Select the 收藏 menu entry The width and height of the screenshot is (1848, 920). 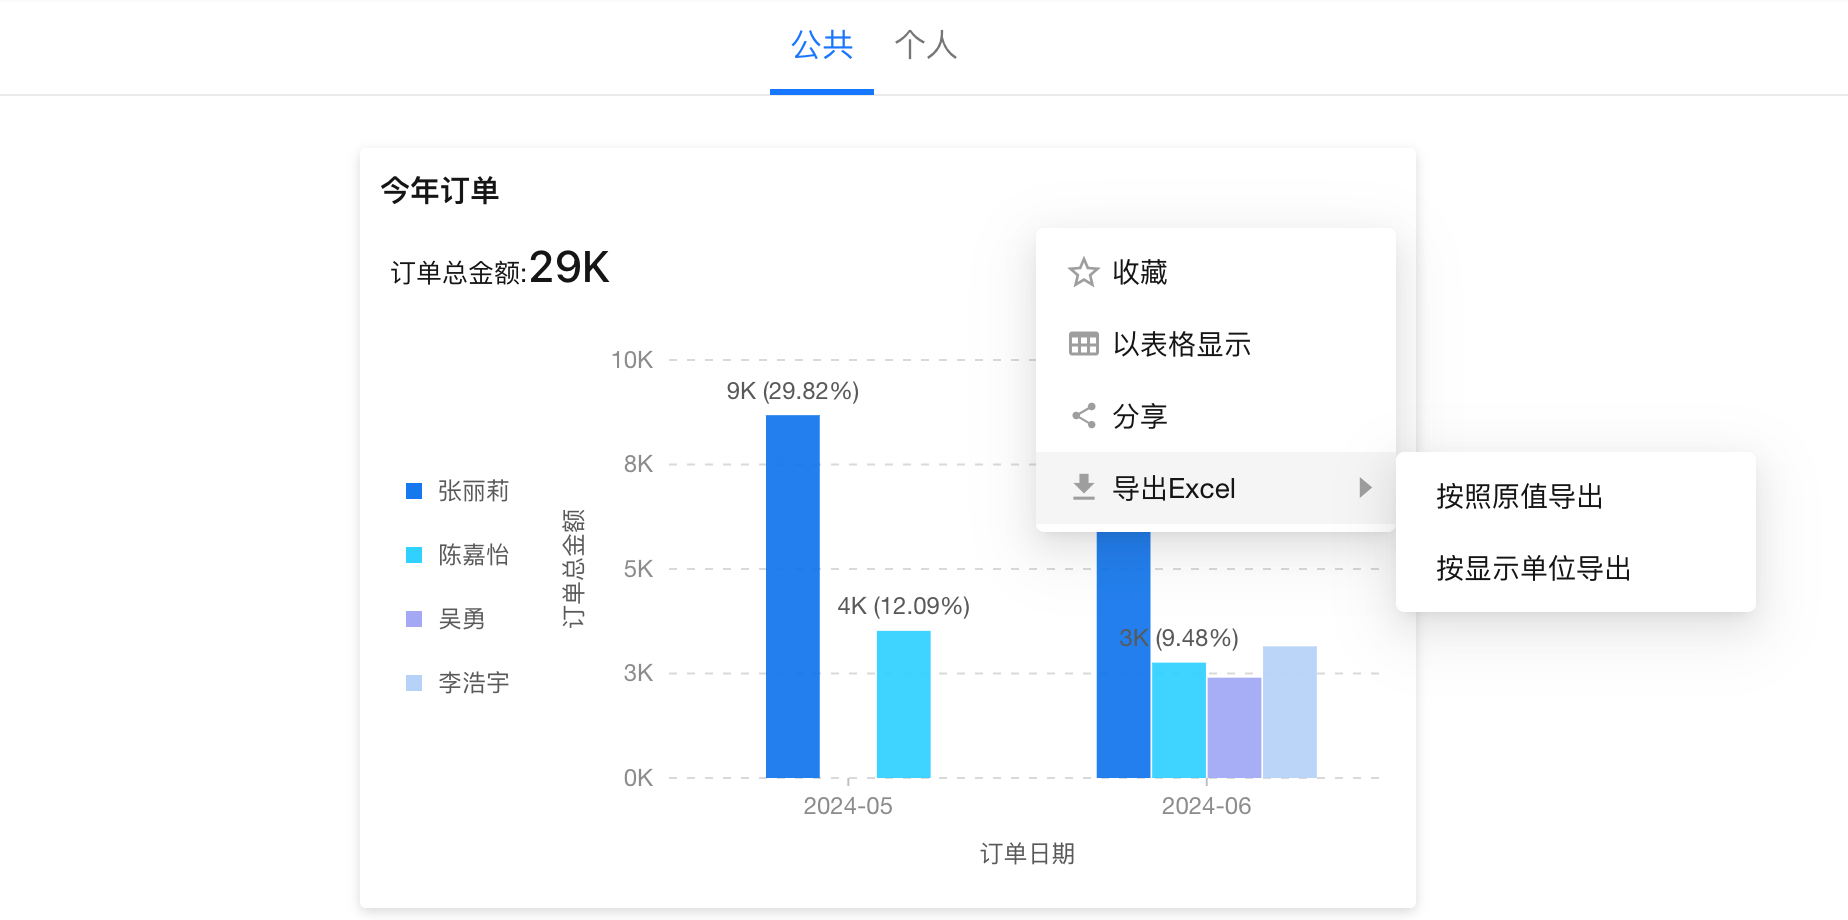pos(1140,272)
